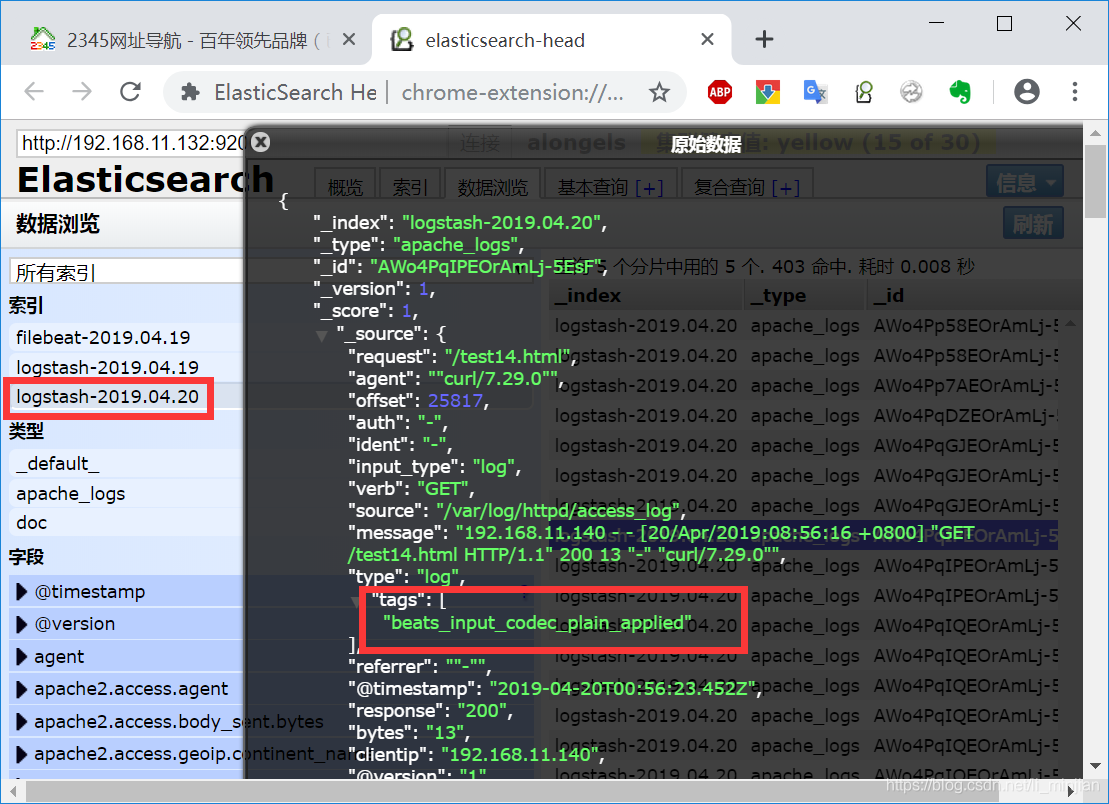Click the scrollbar down arrow at bottom right
This screenshot has width=1109, height=804.
tap(1096, 766)
